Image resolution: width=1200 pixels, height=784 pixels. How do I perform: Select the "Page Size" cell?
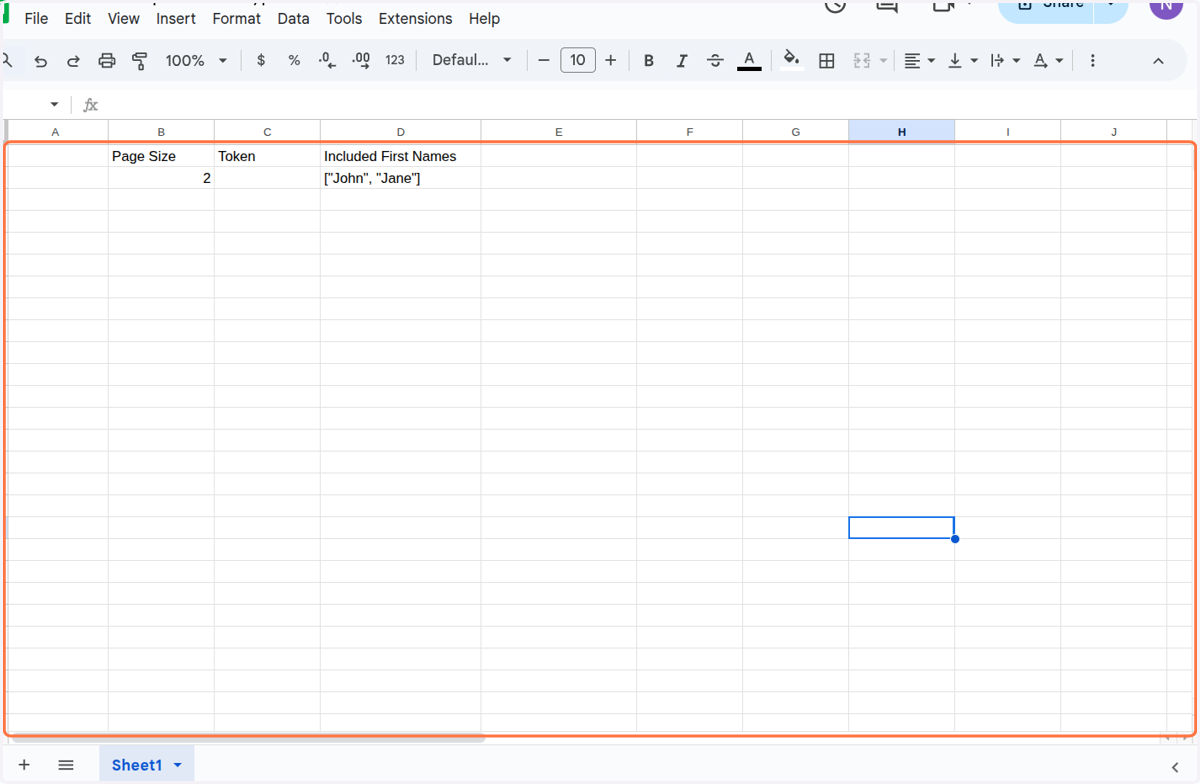pos(161,156)
